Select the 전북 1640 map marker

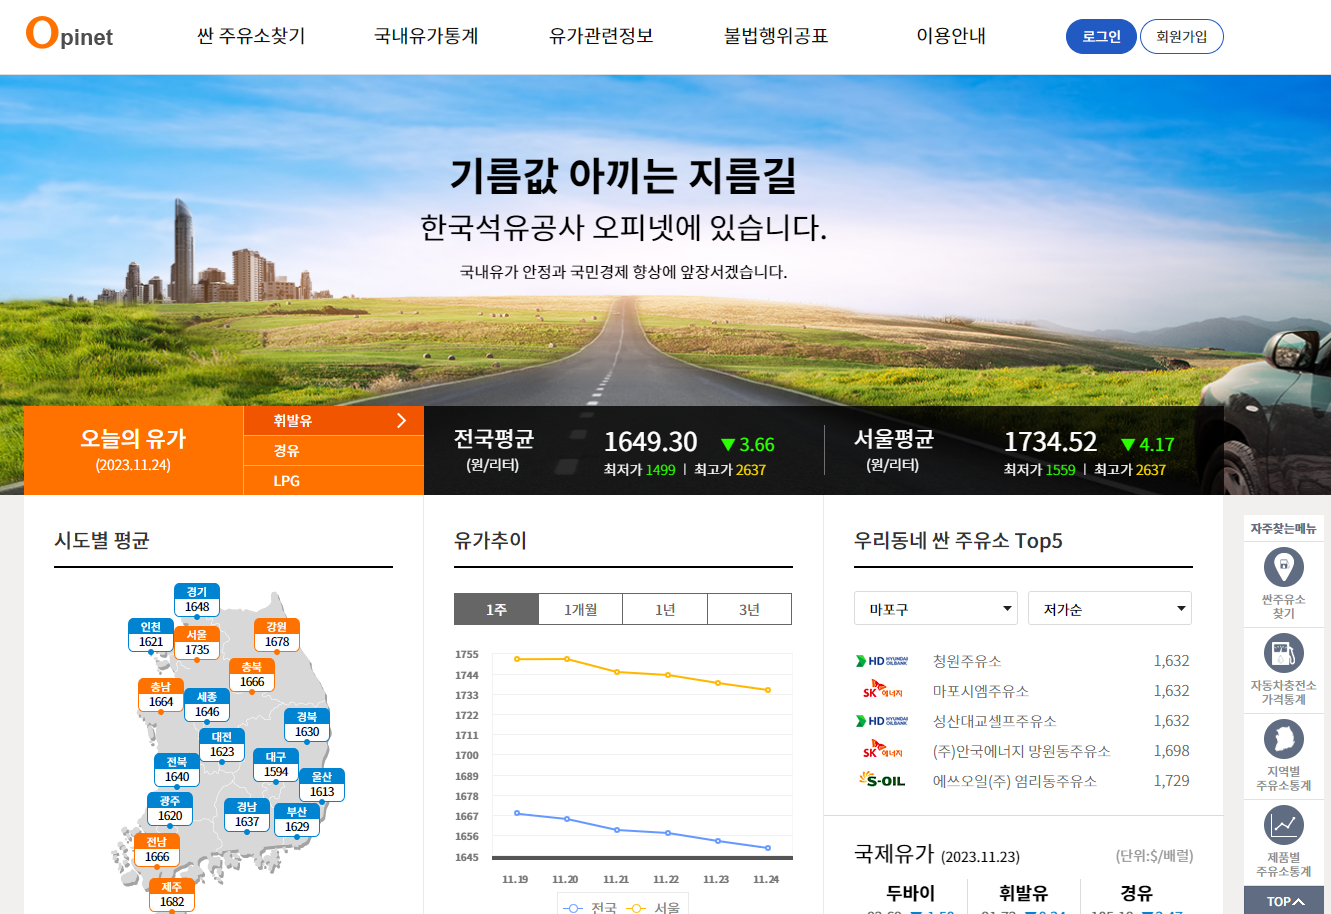[177, 770]
